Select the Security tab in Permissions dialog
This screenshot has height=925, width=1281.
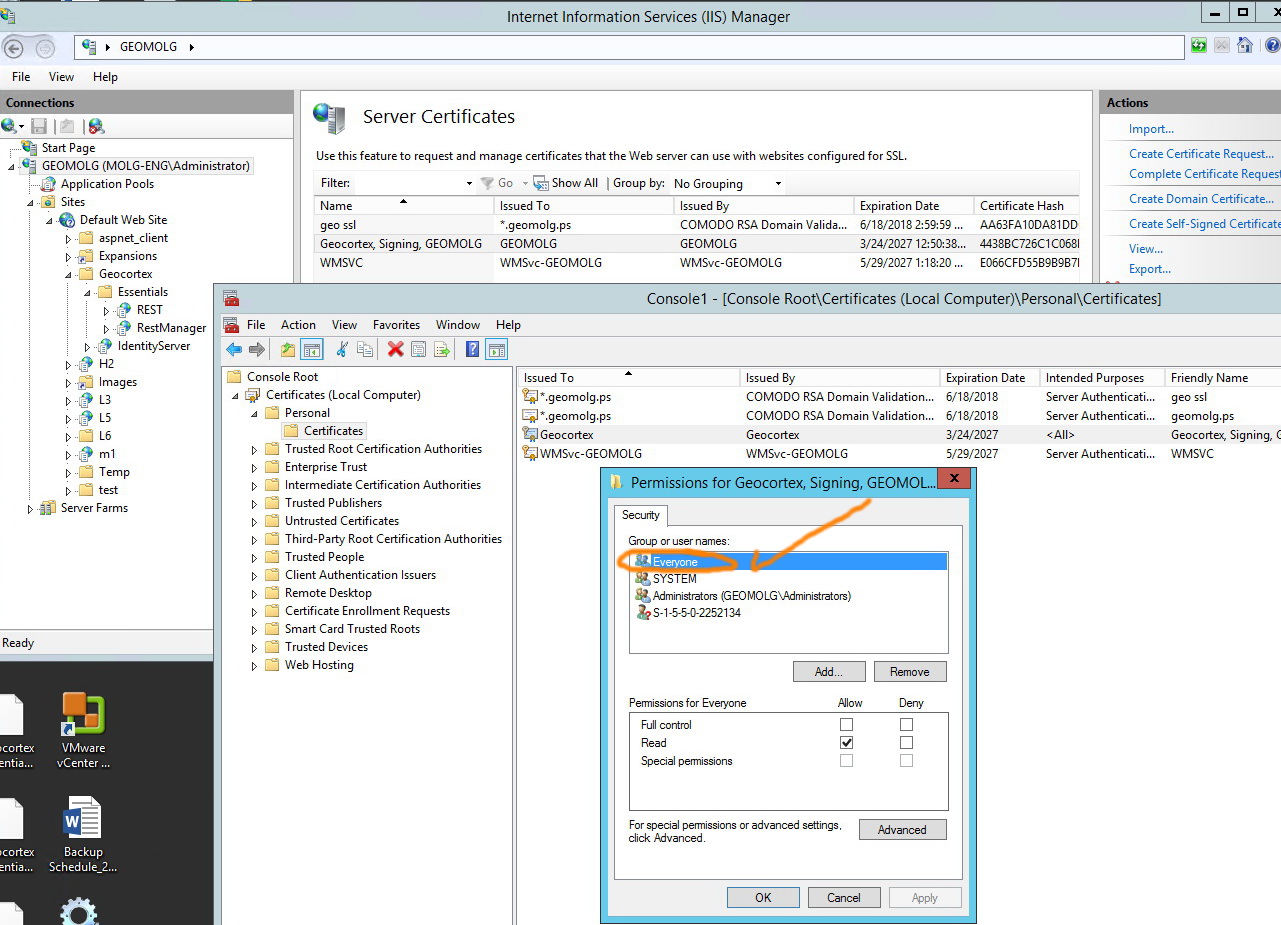pyautogui.click(x=641, y=516)
